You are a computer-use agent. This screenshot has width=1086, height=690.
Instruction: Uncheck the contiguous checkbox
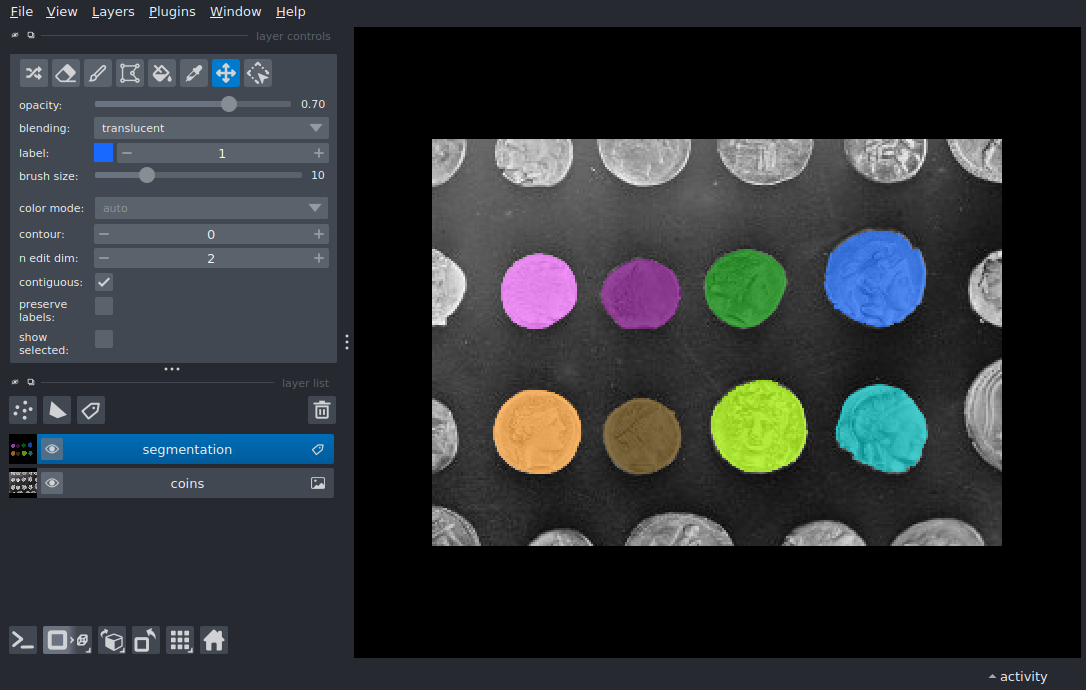point(104,282)
